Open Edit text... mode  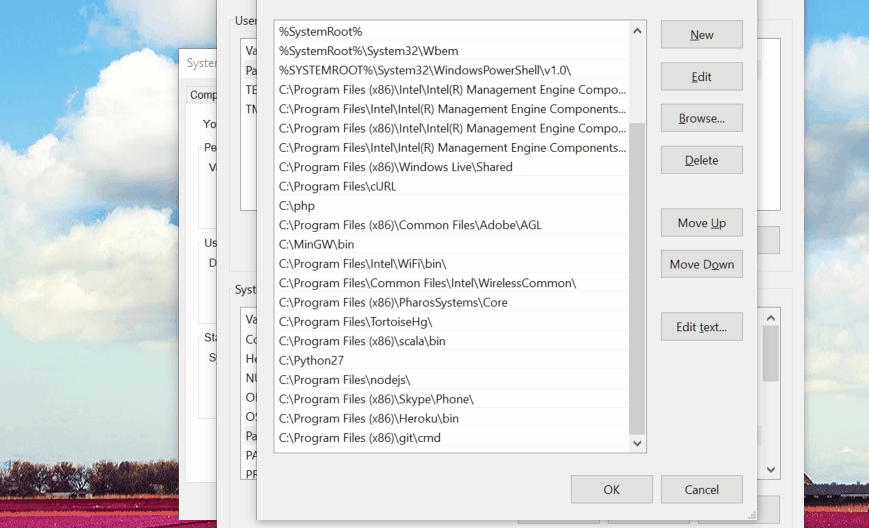(x=702, y=327)
